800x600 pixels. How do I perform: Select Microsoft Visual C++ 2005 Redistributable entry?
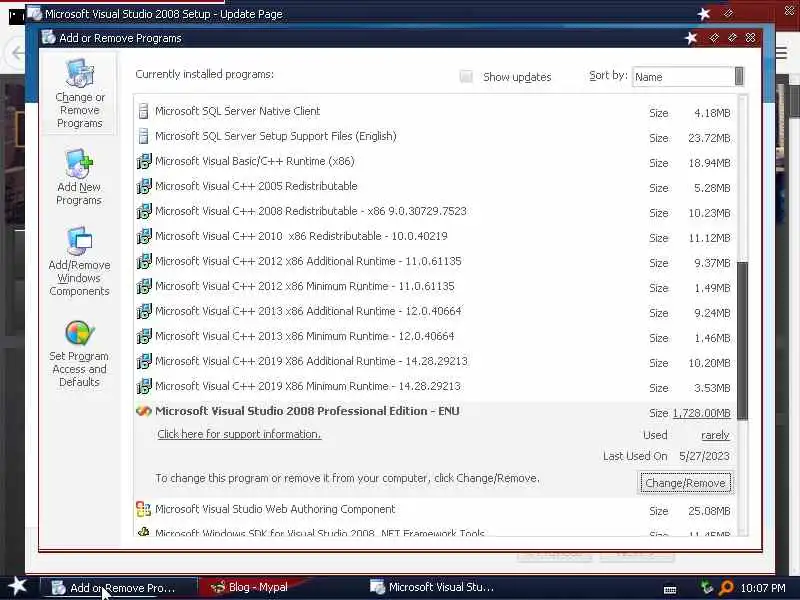tap(435, 186)
